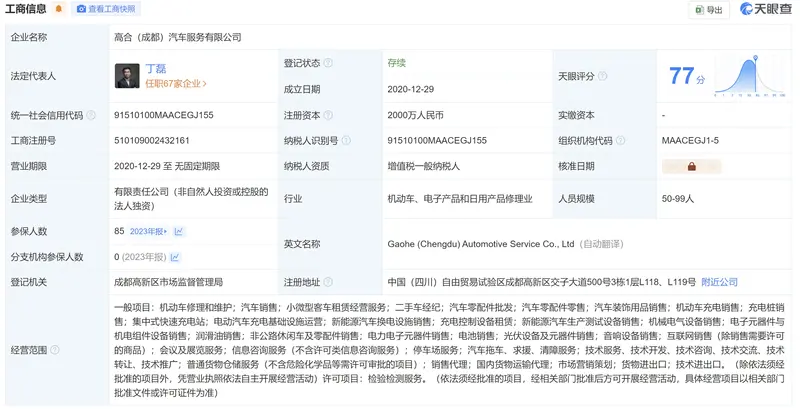
Task: Click the orange bell alert icon
Action: (59, 9)
